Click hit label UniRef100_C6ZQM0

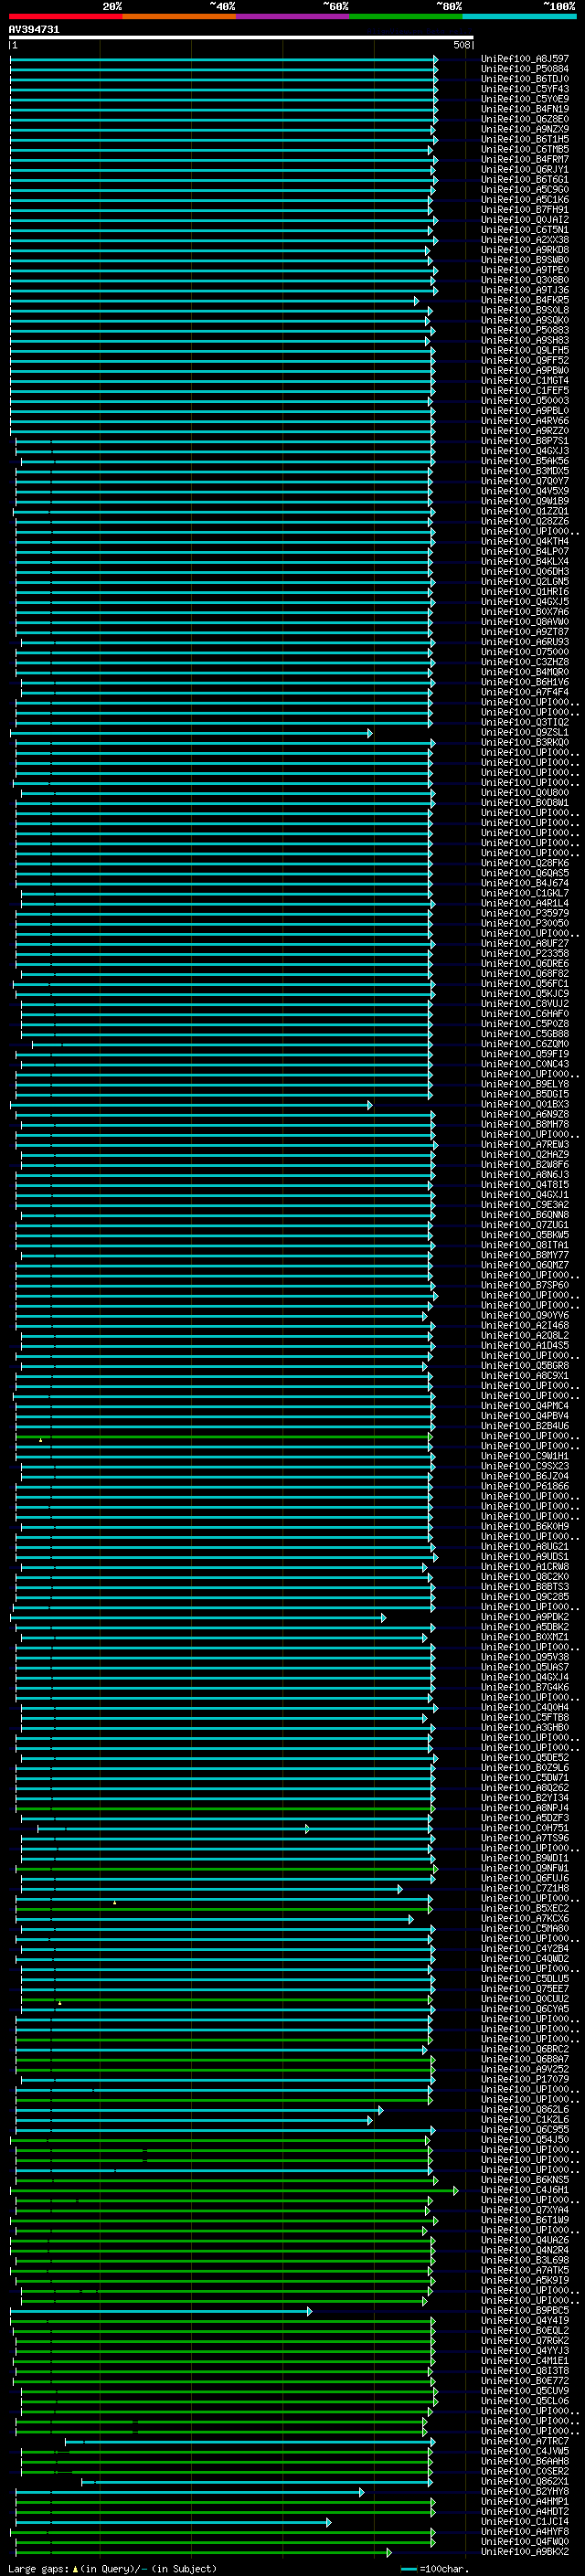point(525,1044)
